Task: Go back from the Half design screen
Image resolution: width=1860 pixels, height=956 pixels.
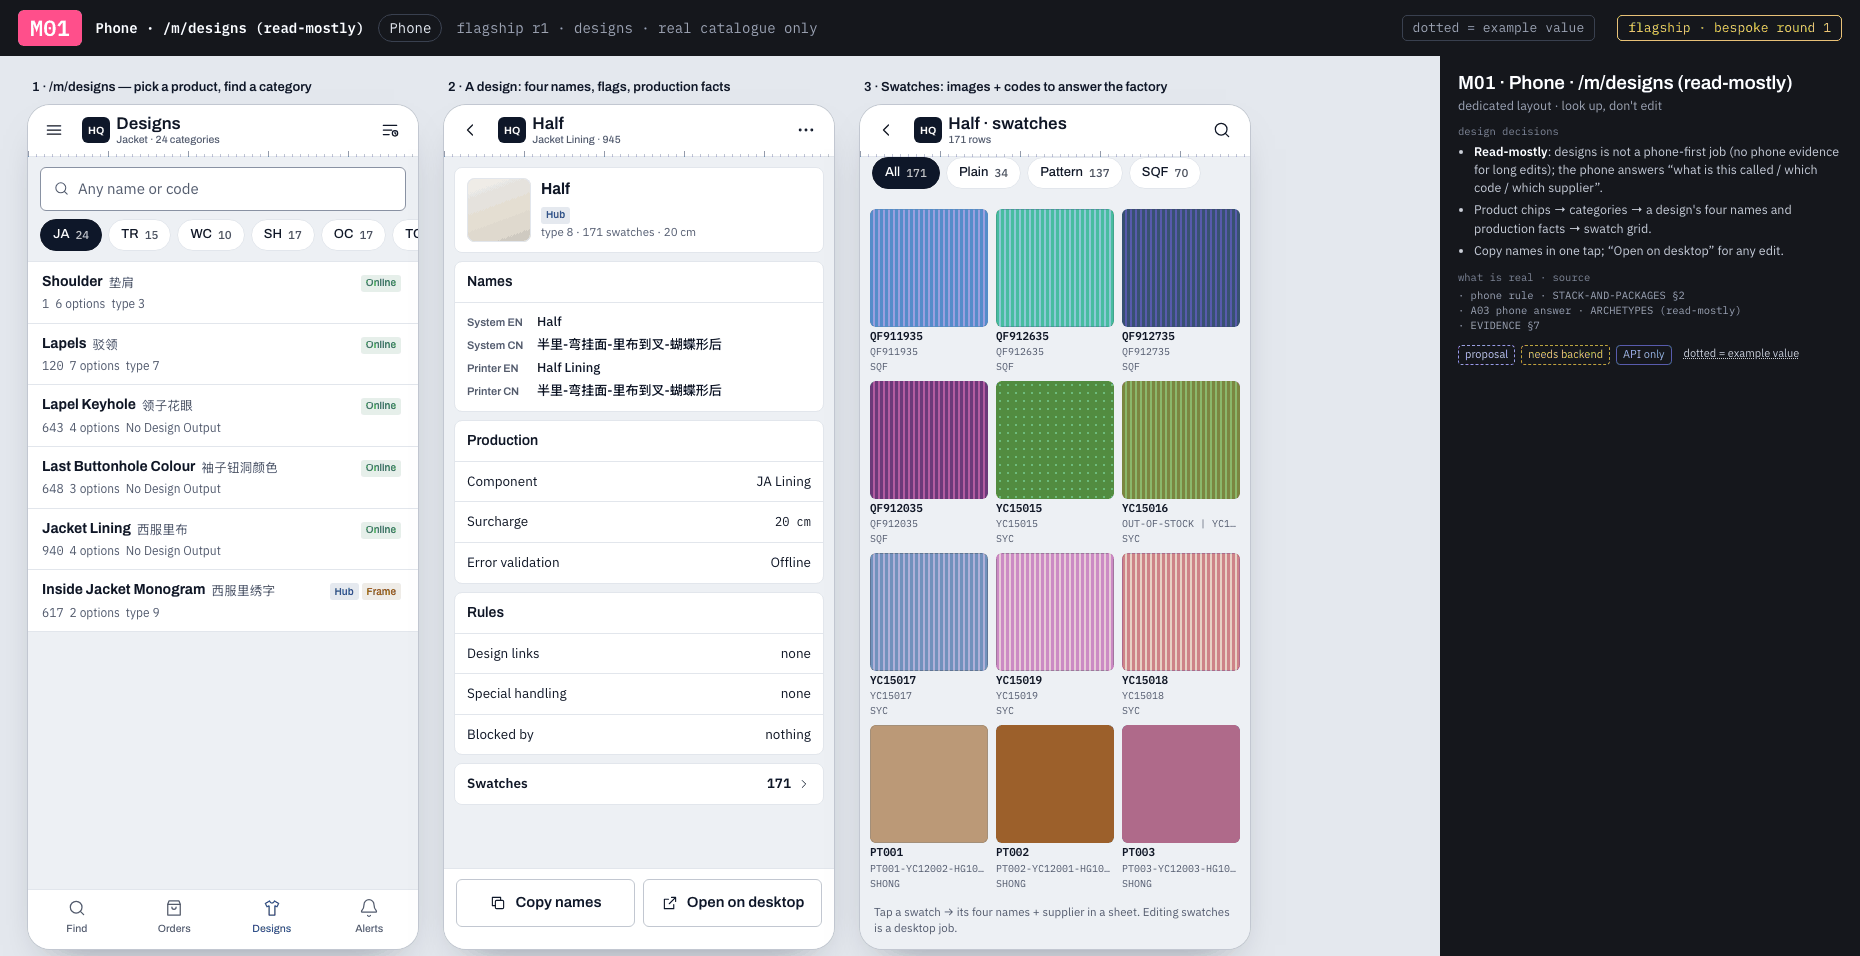Action: (x=470, y=130)
